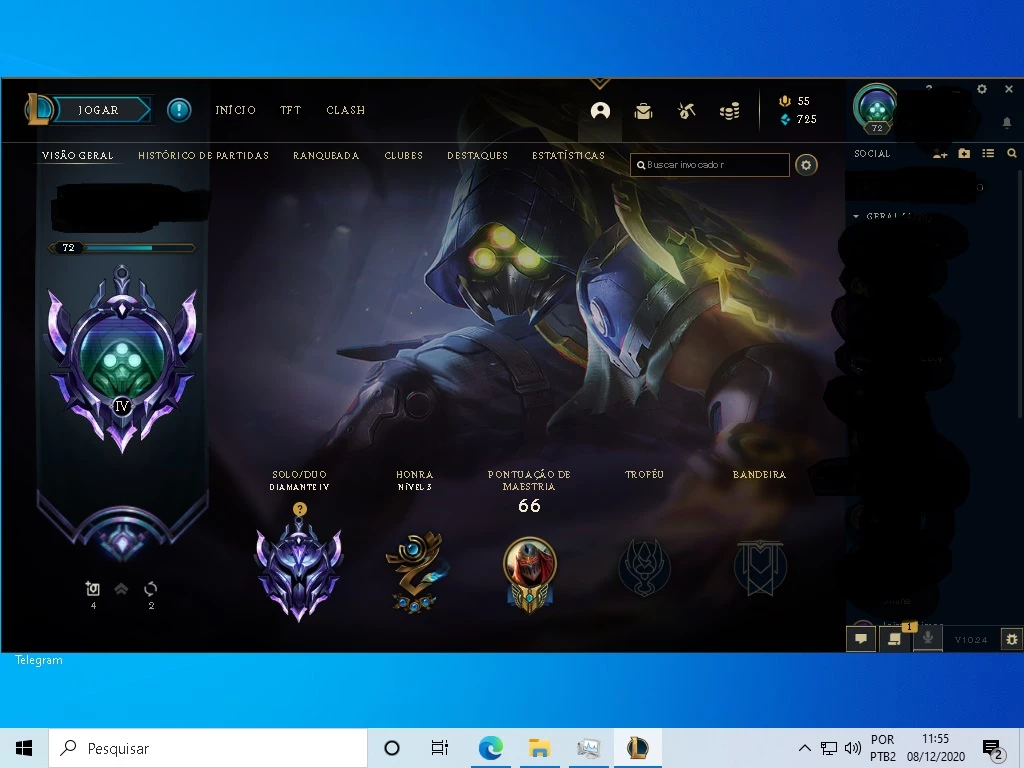Click the Add Friend icon in Social
This screenshot has width=1024, height=768.
click(x=940, y=153)
